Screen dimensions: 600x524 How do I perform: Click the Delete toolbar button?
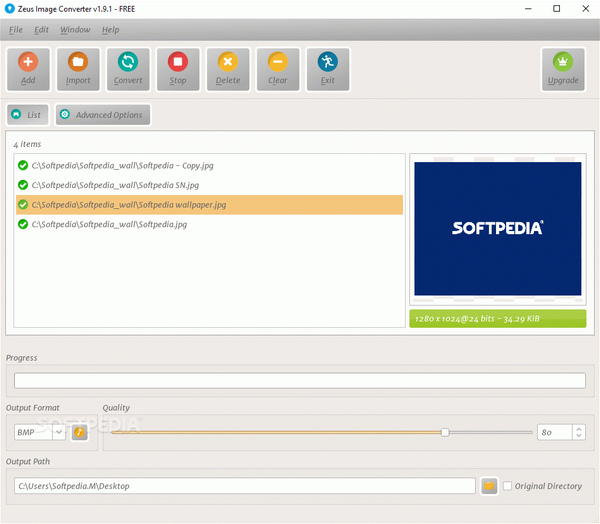pos(228,69)
